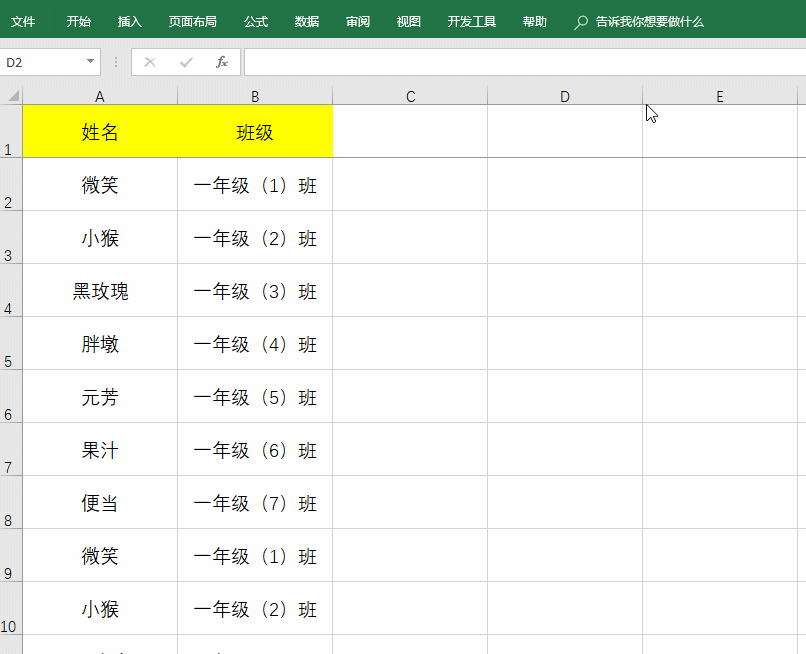The width and height of the screenshot is (806, 654).
Task: Select cell 小猴 in row 3
Action: 100,237
